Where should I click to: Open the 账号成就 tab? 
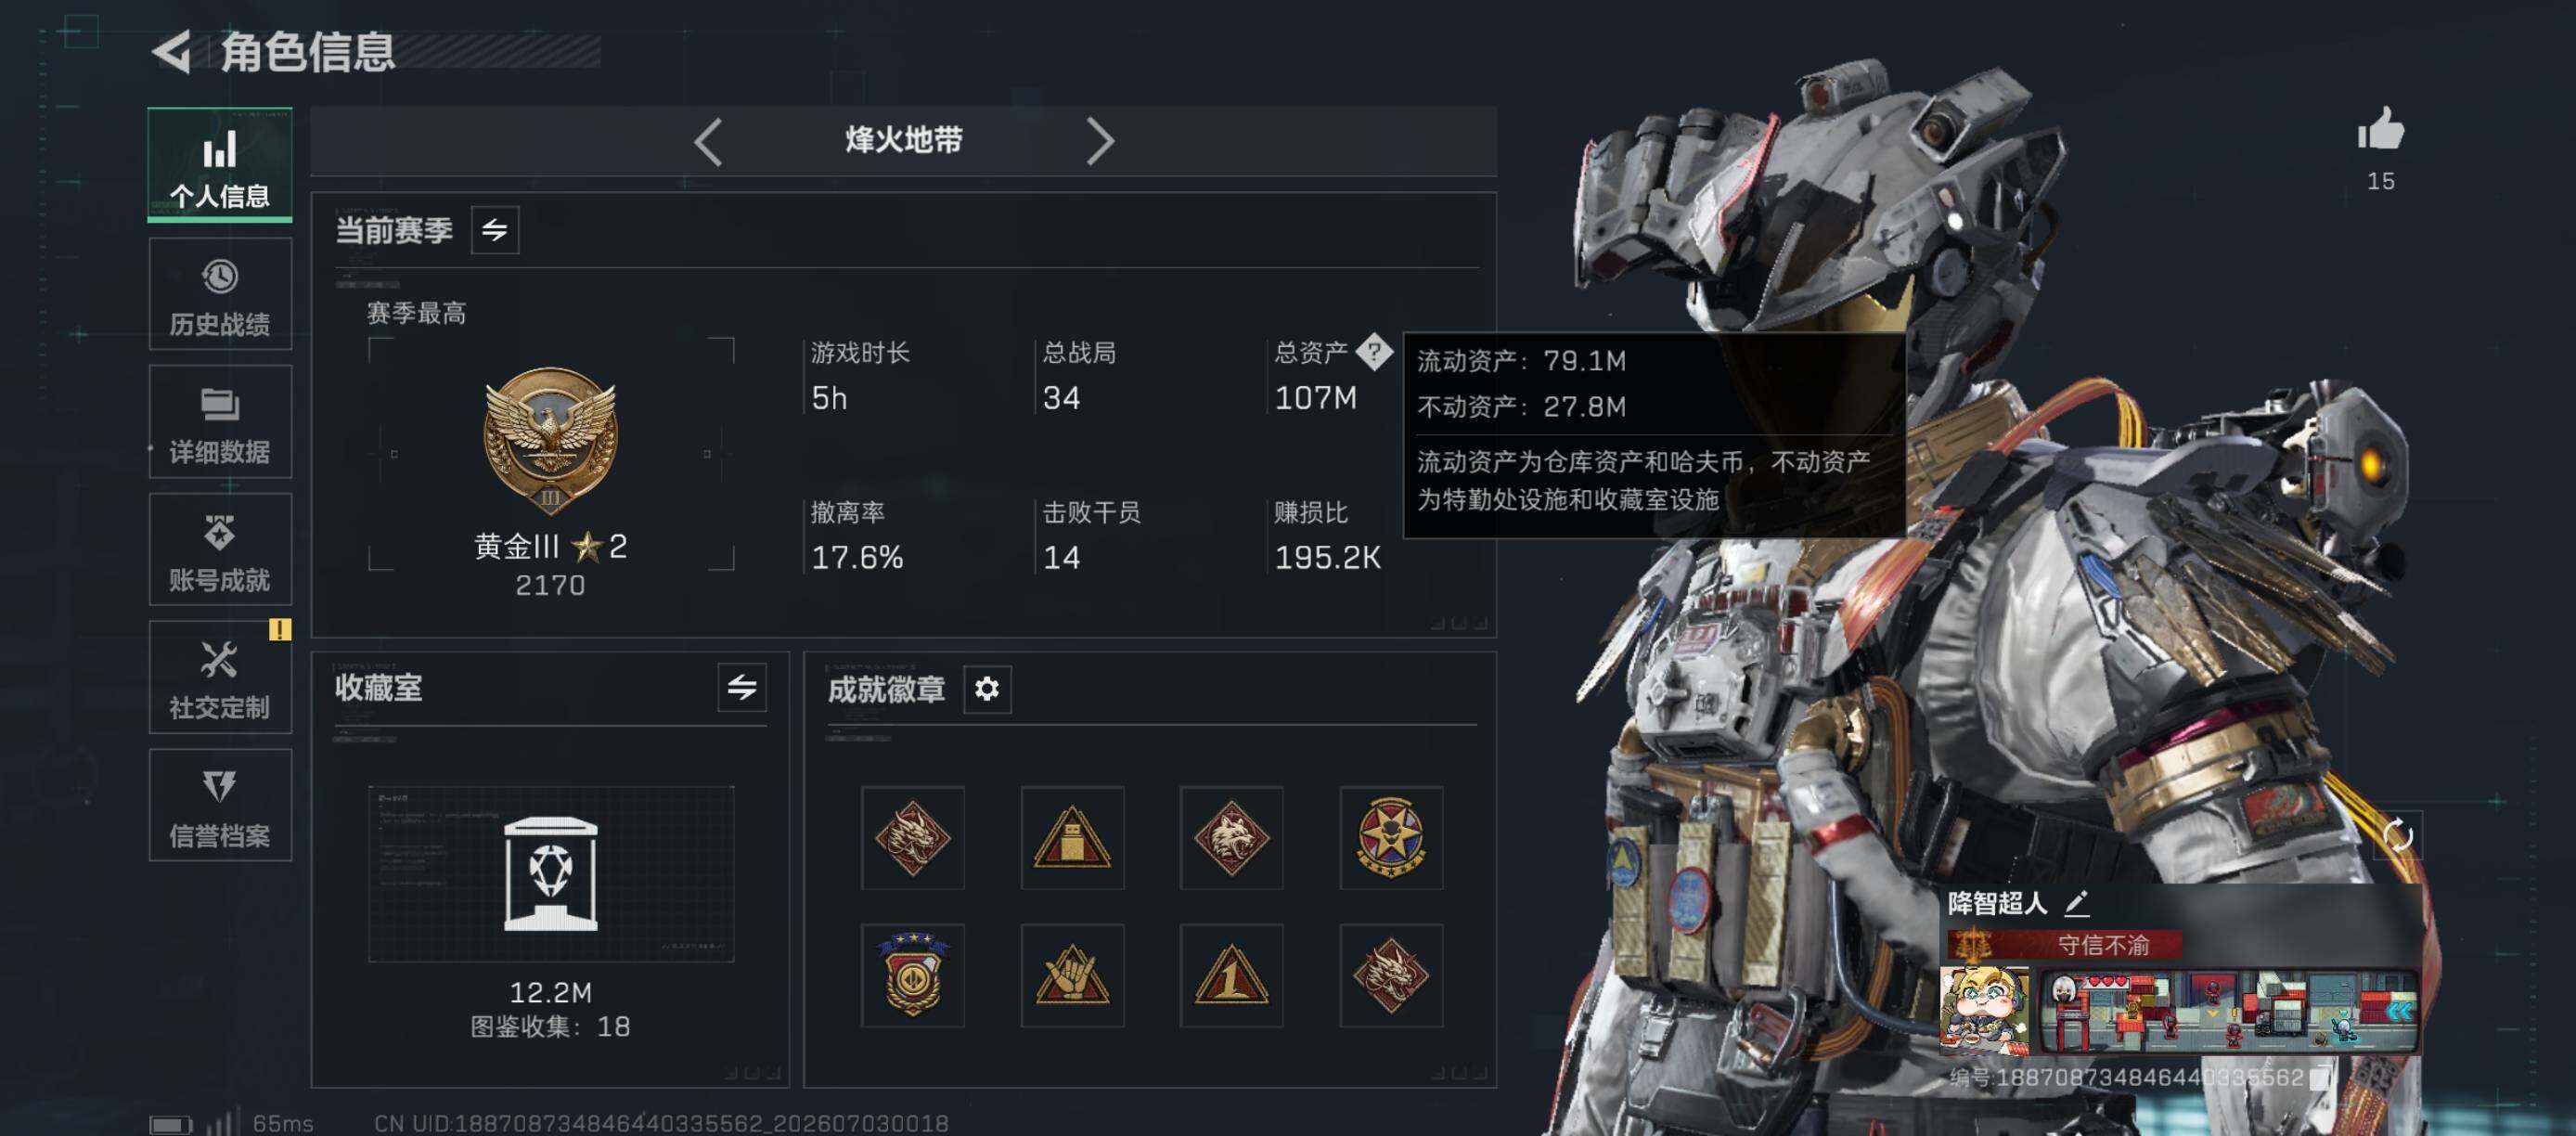[220, 550]
